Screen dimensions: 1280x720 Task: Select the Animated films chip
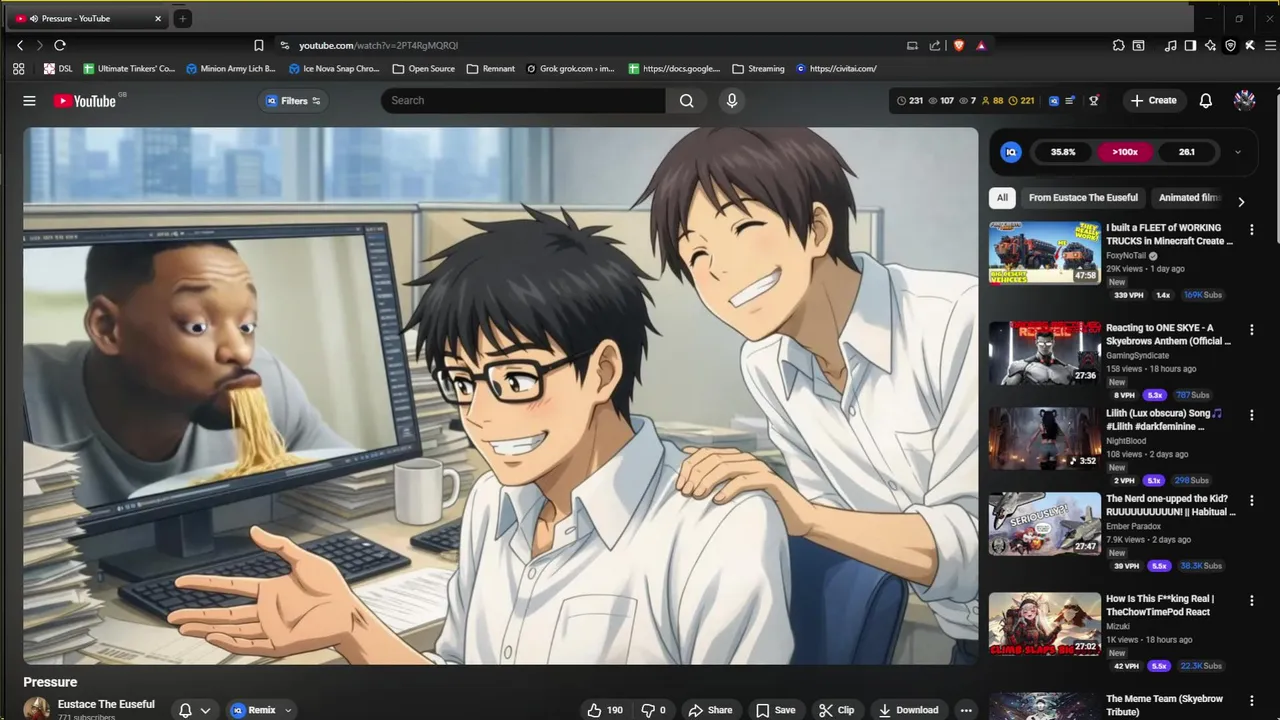[1189, 197]
